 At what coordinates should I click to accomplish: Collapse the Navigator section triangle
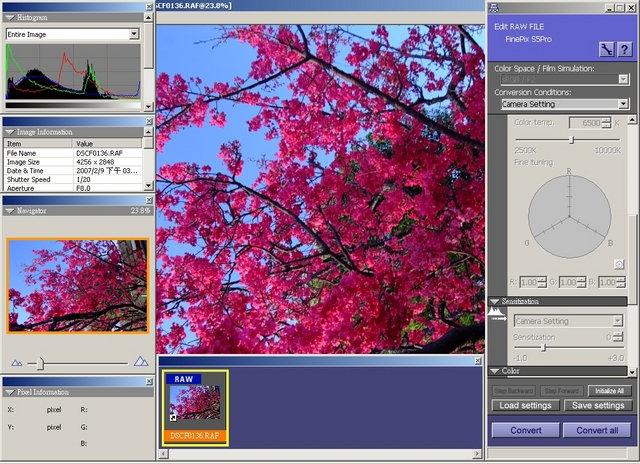(10, 211)
